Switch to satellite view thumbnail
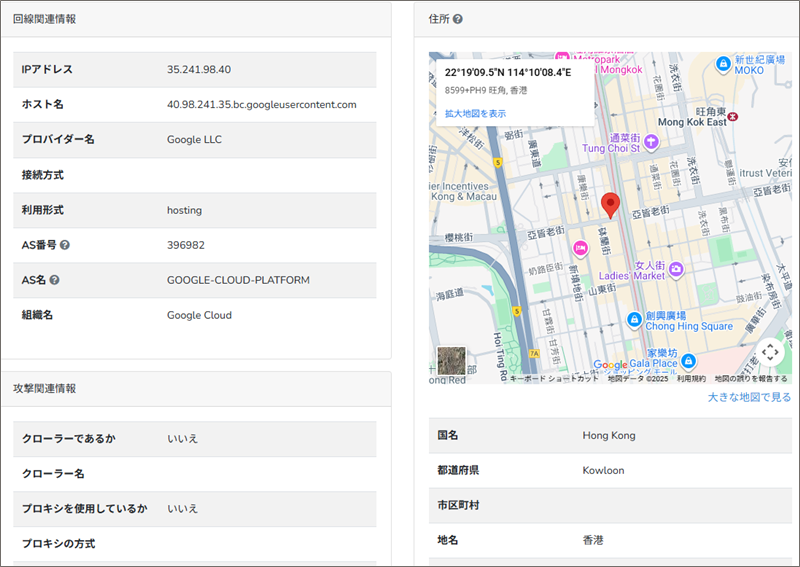 point(452,360)
